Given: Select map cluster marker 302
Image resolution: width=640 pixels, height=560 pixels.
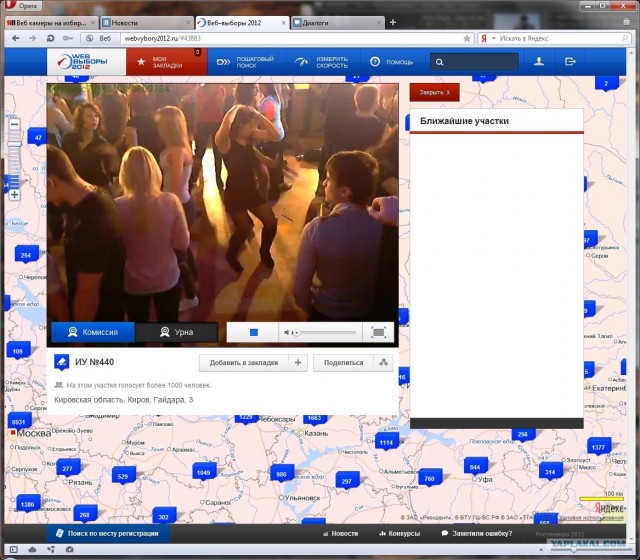Looking at the screenshot, I should pyautogui.click(x=164, y=517).
